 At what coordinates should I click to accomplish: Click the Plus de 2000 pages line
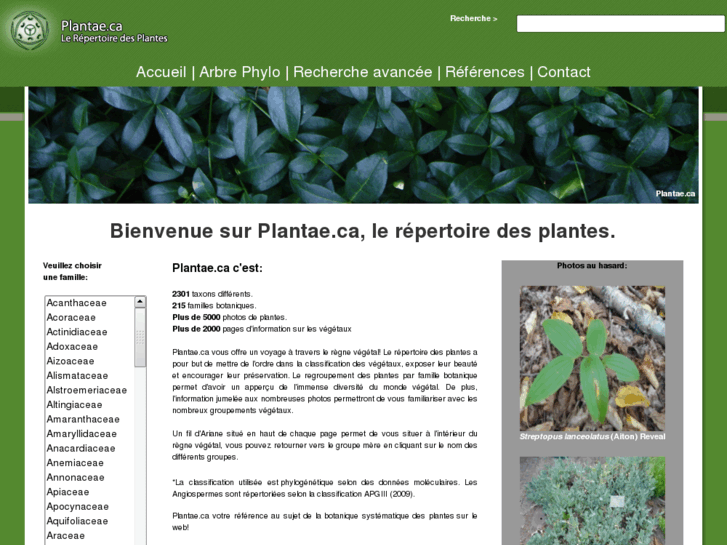[x=262, y=329]
